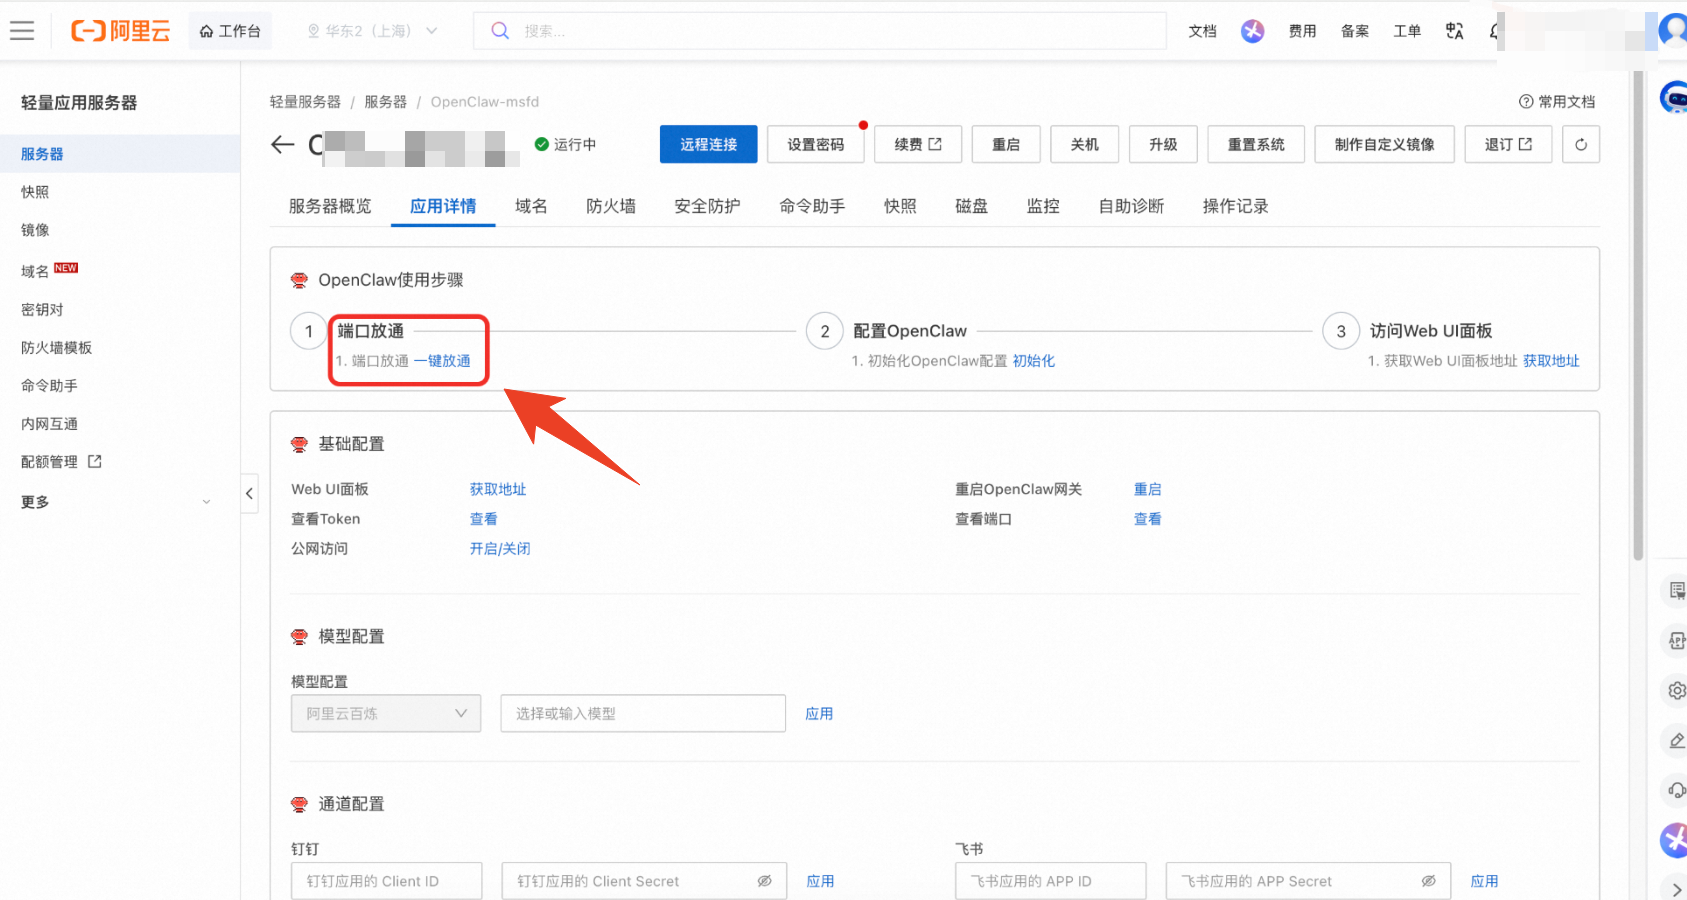Open the user avatar menu
Screen dimensions: 1687x900
click(x=1673, y=30)
